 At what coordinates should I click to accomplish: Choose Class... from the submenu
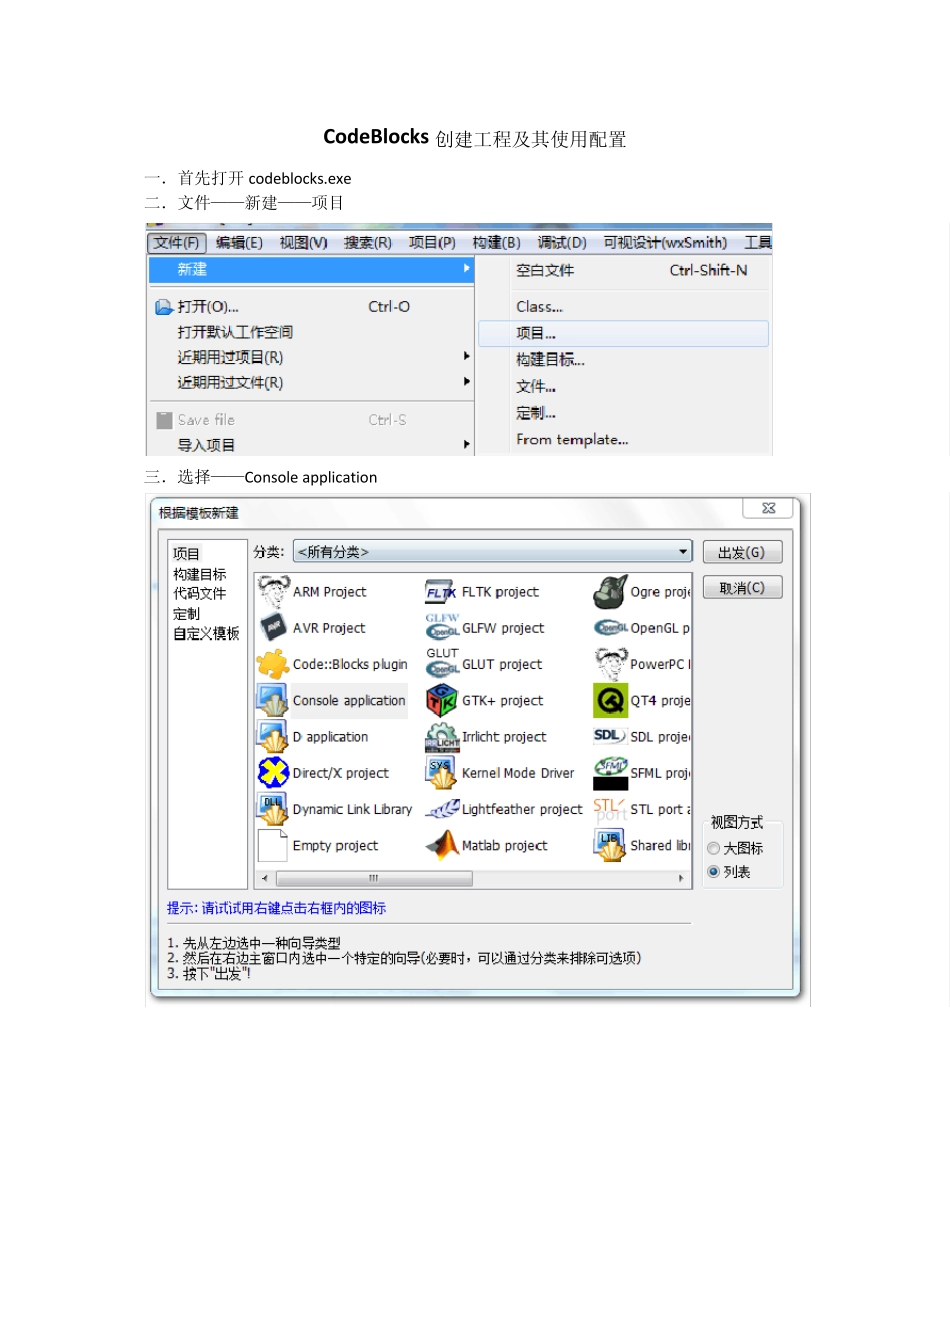tap(624, 307)
